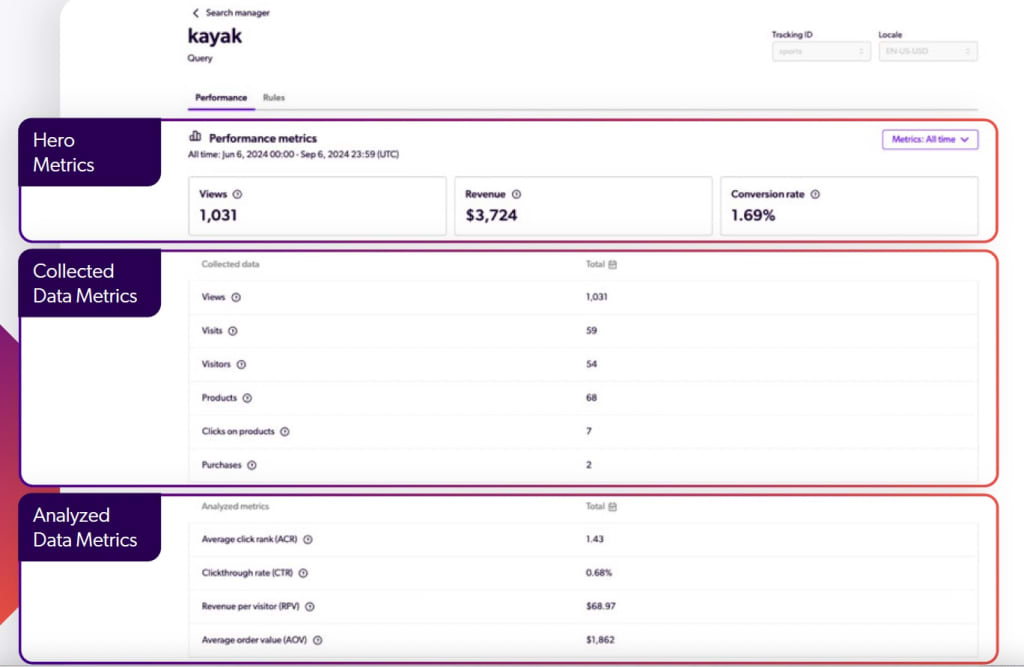Open the Metrics: All time dropdown
This screenshot has width=1024, height=667.
coord(929,140)
